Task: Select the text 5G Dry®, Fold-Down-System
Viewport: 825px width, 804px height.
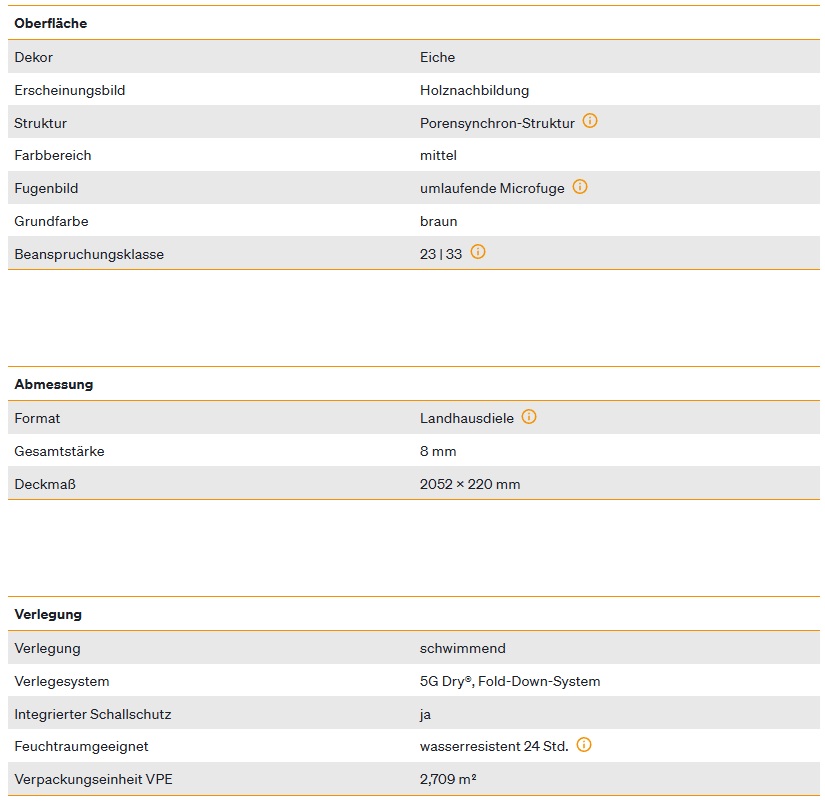Action: click(x=510, y=681)
